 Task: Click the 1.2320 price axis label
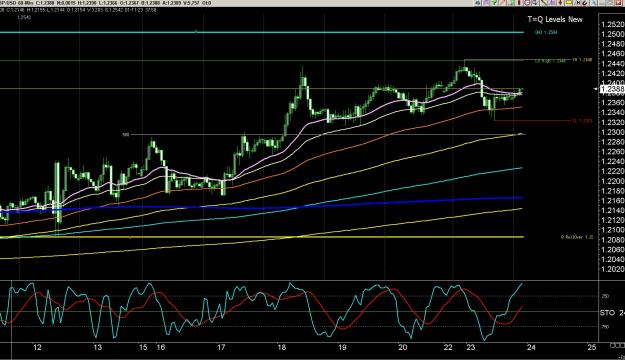coord(613,122)
